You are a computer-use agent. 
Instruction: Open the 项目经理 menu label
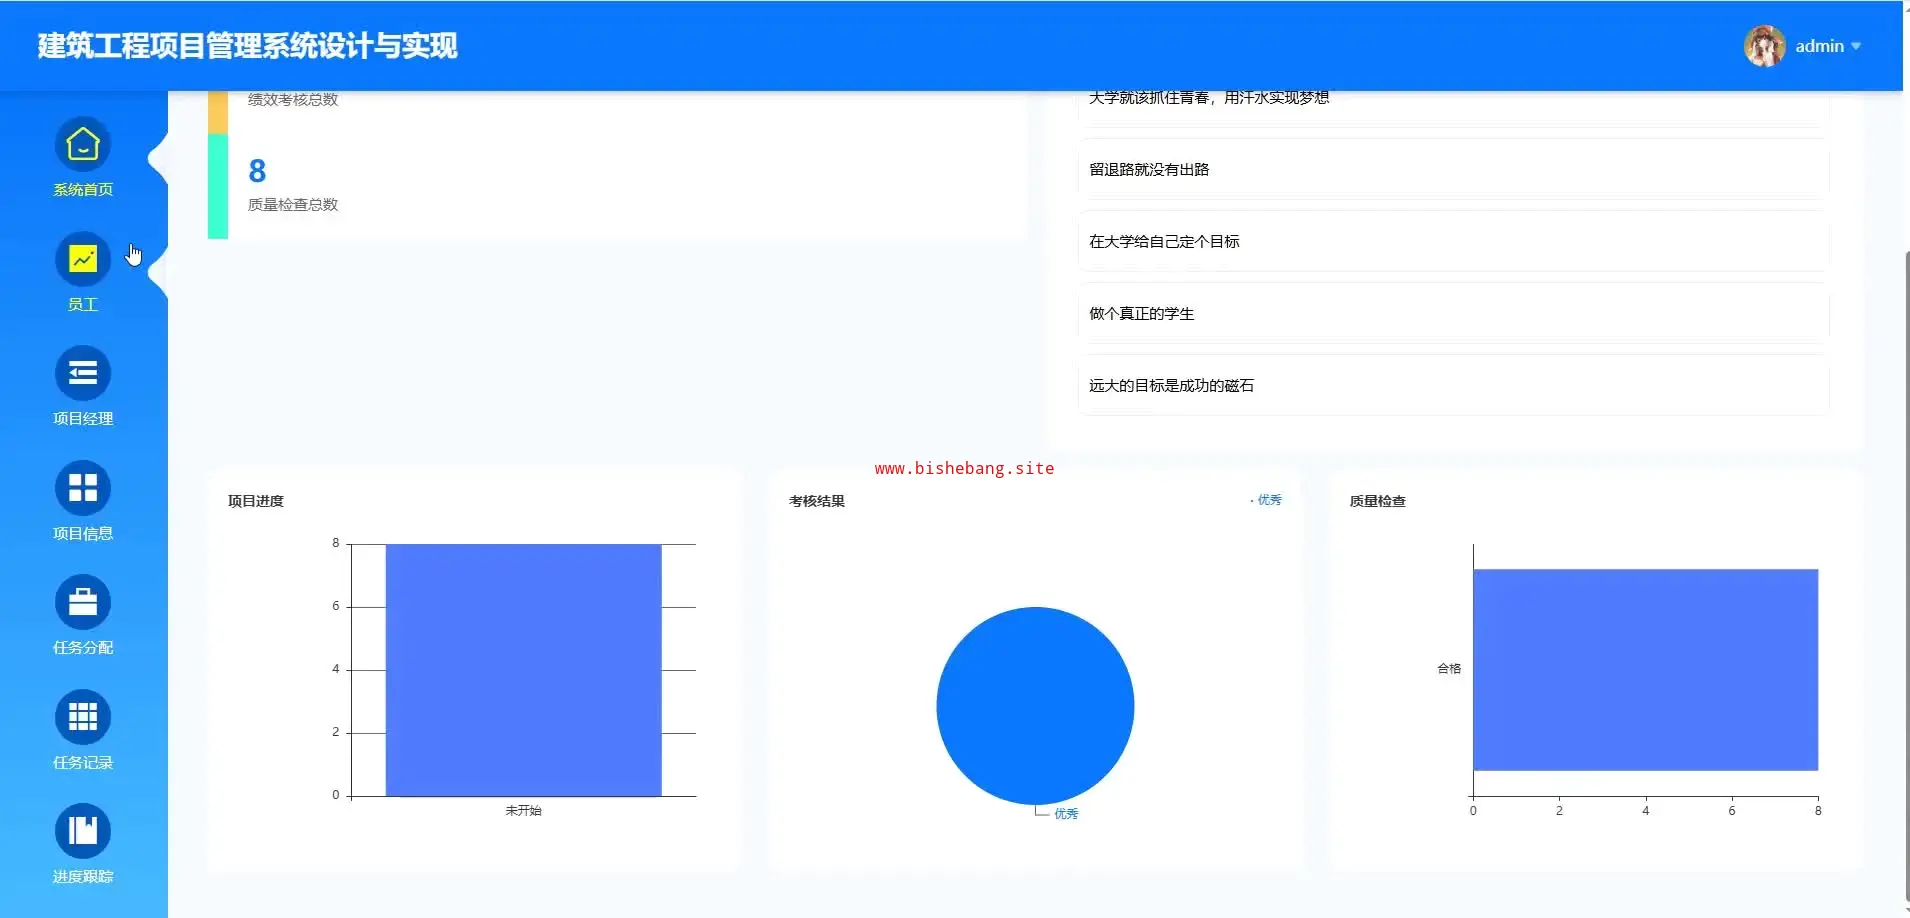point(83,419)
